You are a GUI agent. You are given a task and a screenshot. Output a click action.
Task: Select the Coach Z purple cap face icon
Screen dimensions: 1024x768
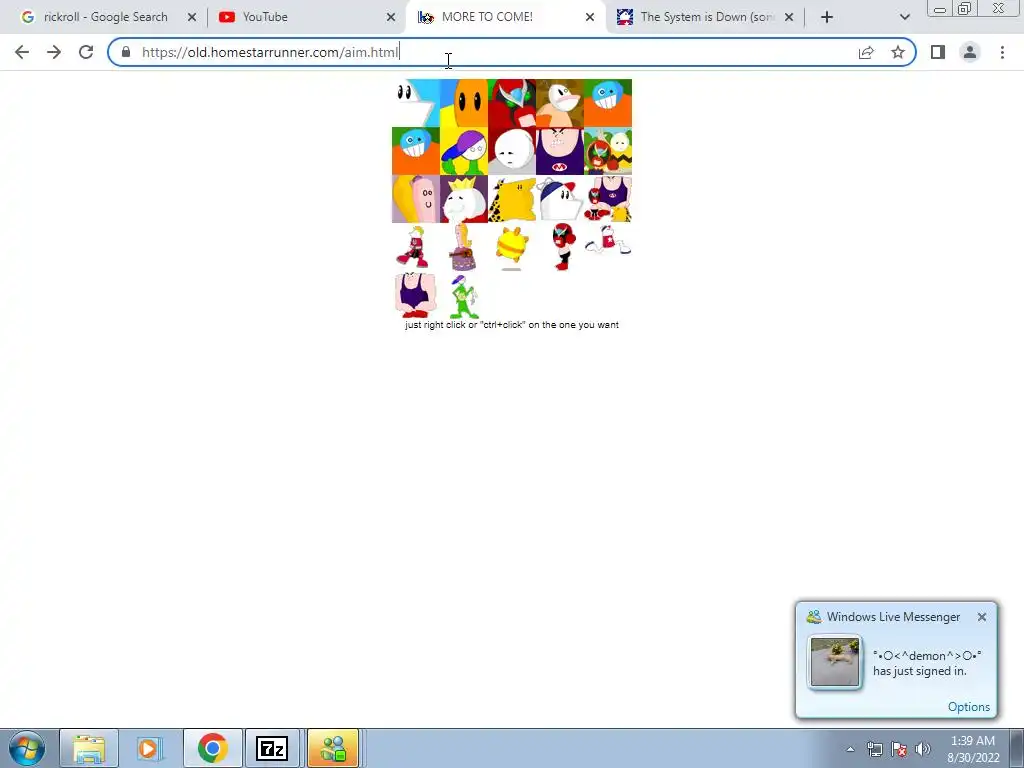pos(464,152)
